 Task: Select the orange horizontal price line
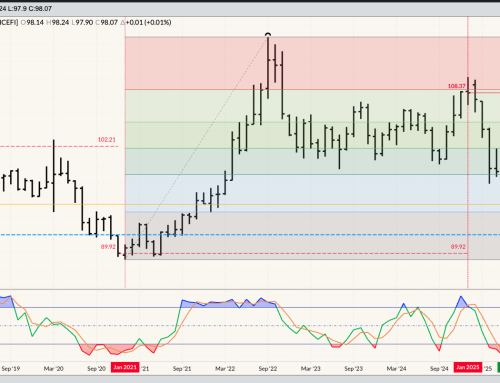[x=250, y=205]
